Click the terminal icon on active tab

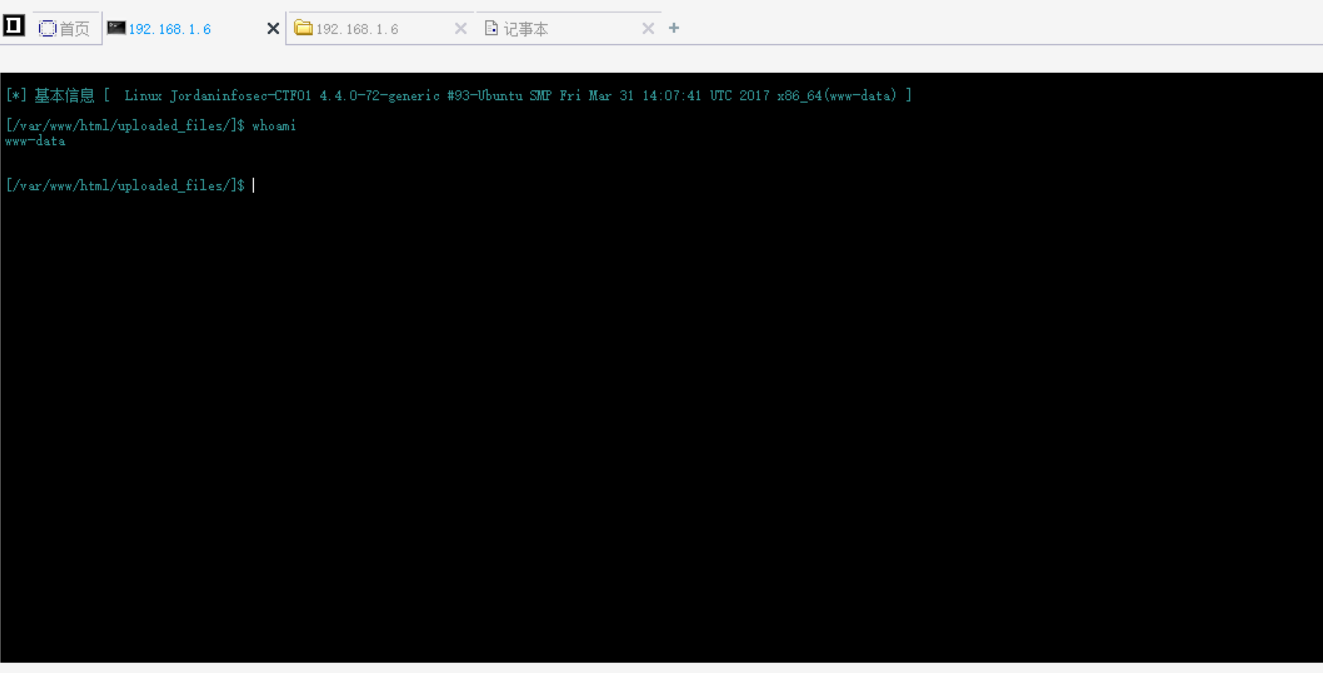[x=116, y=28]
